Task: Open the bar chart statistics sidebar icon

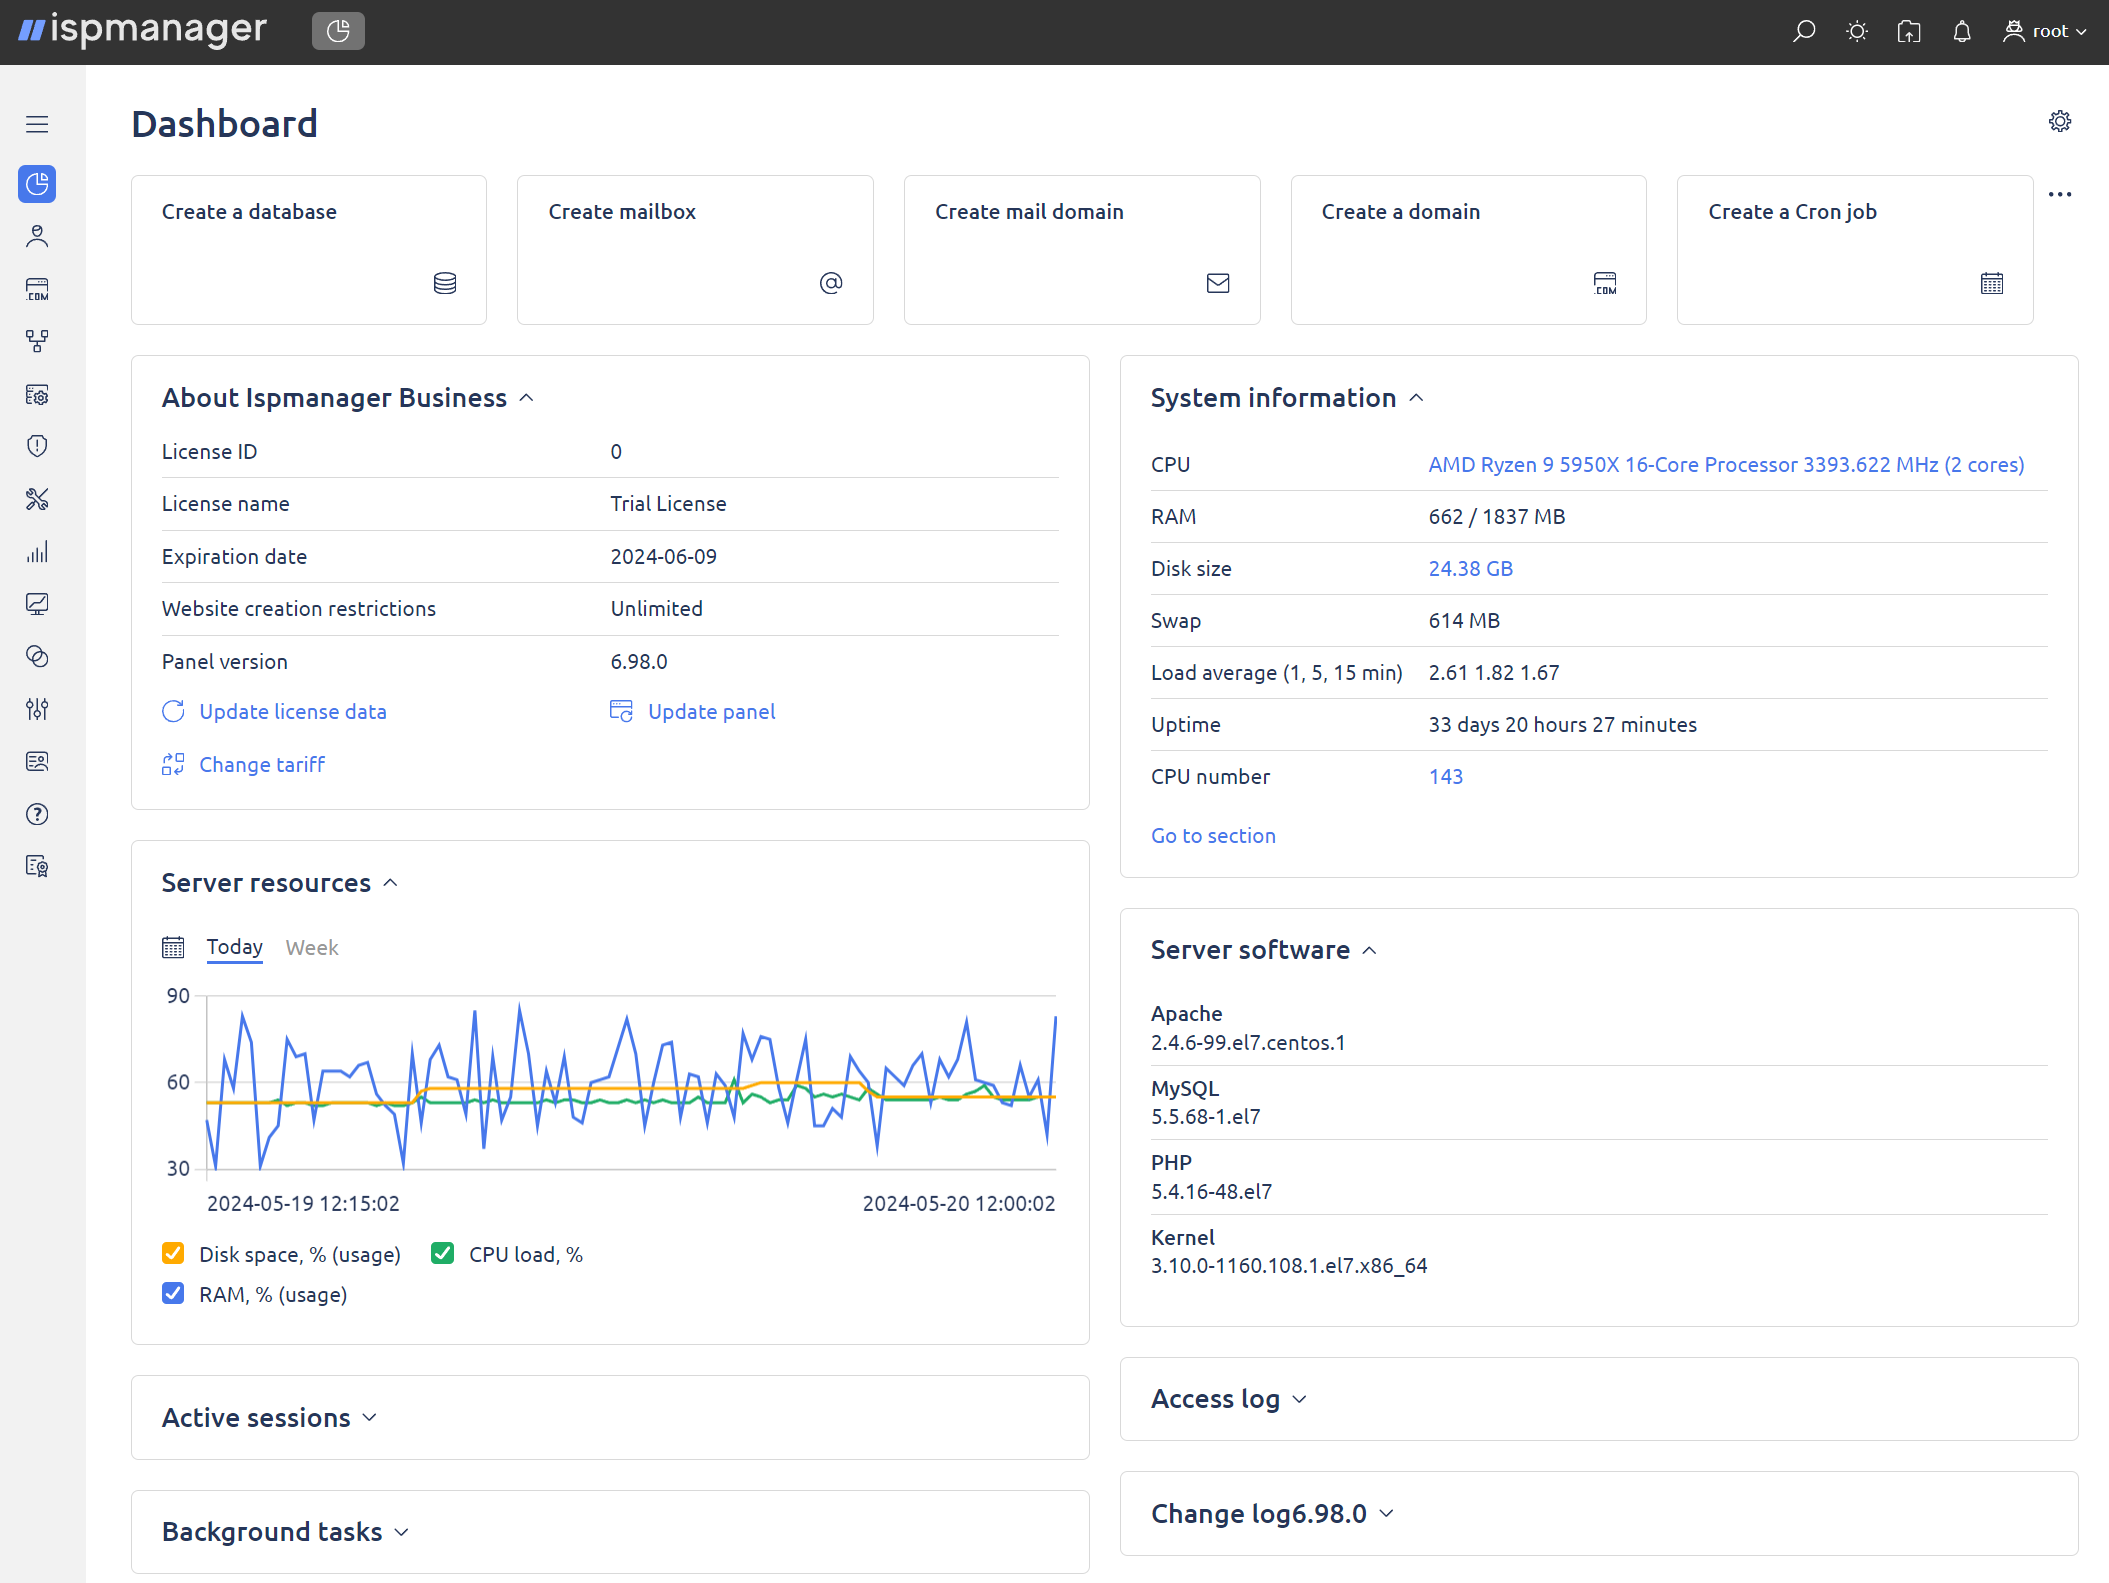Action: 37,551
